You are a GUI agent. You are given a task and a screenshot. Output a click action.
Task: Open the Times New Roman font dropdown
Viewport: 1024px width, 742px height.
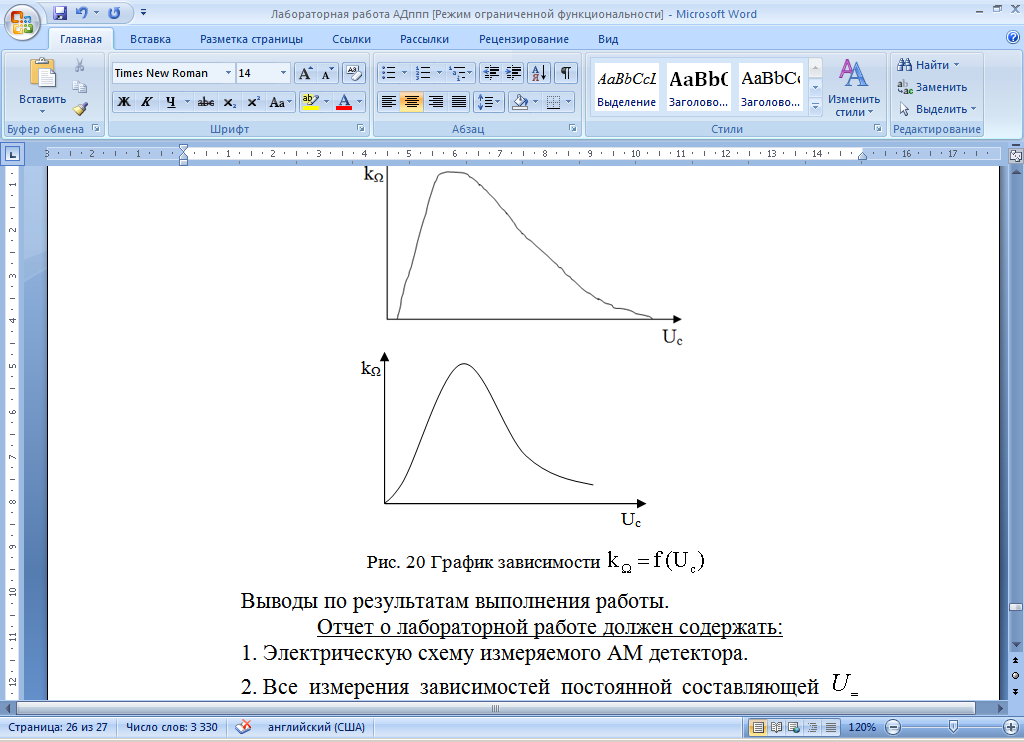click(x=228, y=73)
